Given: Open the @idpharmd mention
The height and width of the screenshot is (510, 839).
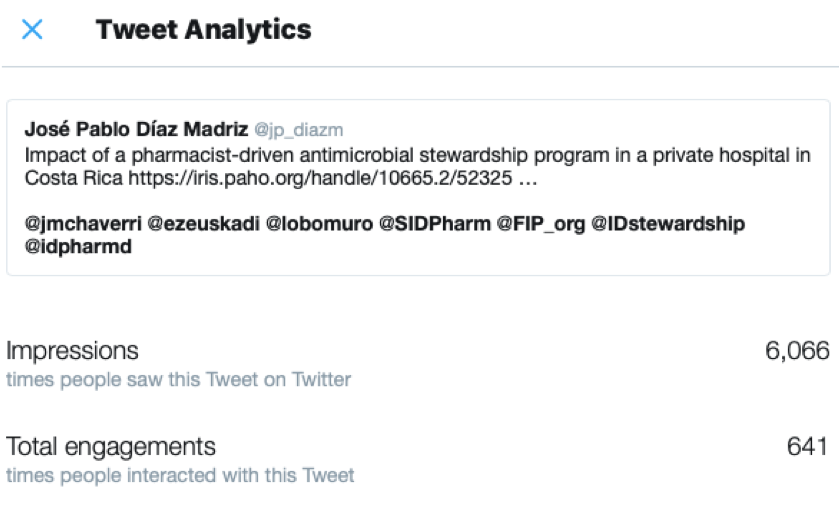Looking at the screenshot, I should [x=78, y=247].
